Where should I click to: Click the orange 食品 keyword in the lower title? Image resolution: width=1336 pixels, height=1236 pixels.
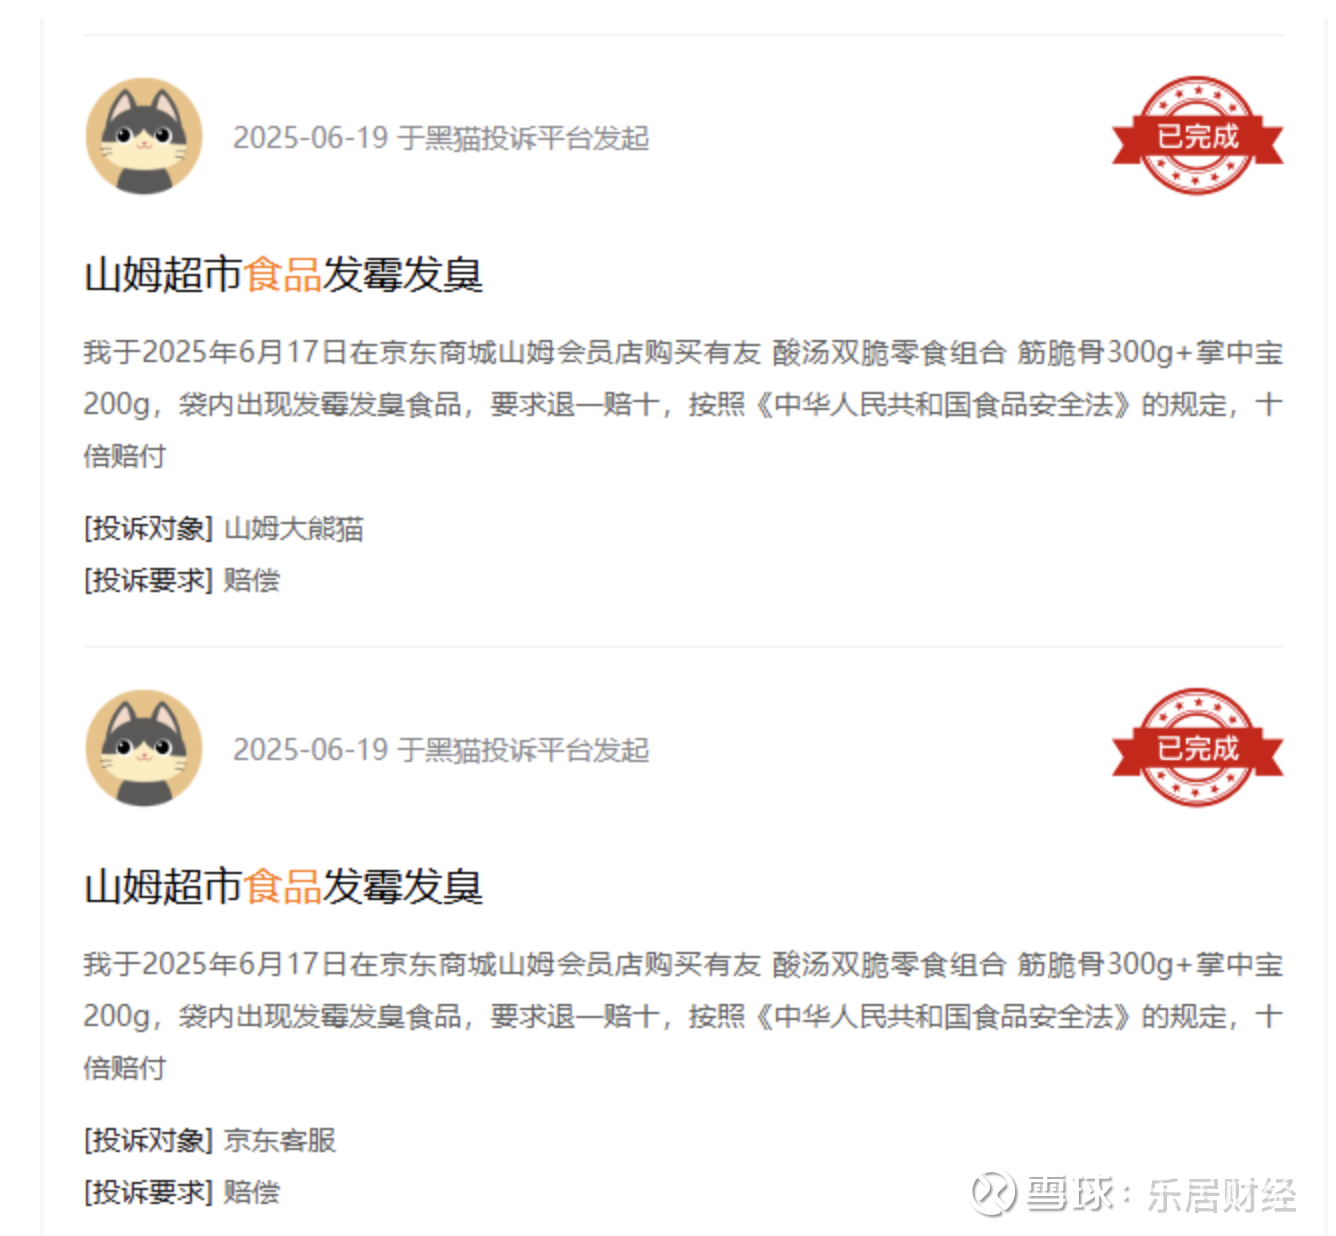[x=283, y=886]
